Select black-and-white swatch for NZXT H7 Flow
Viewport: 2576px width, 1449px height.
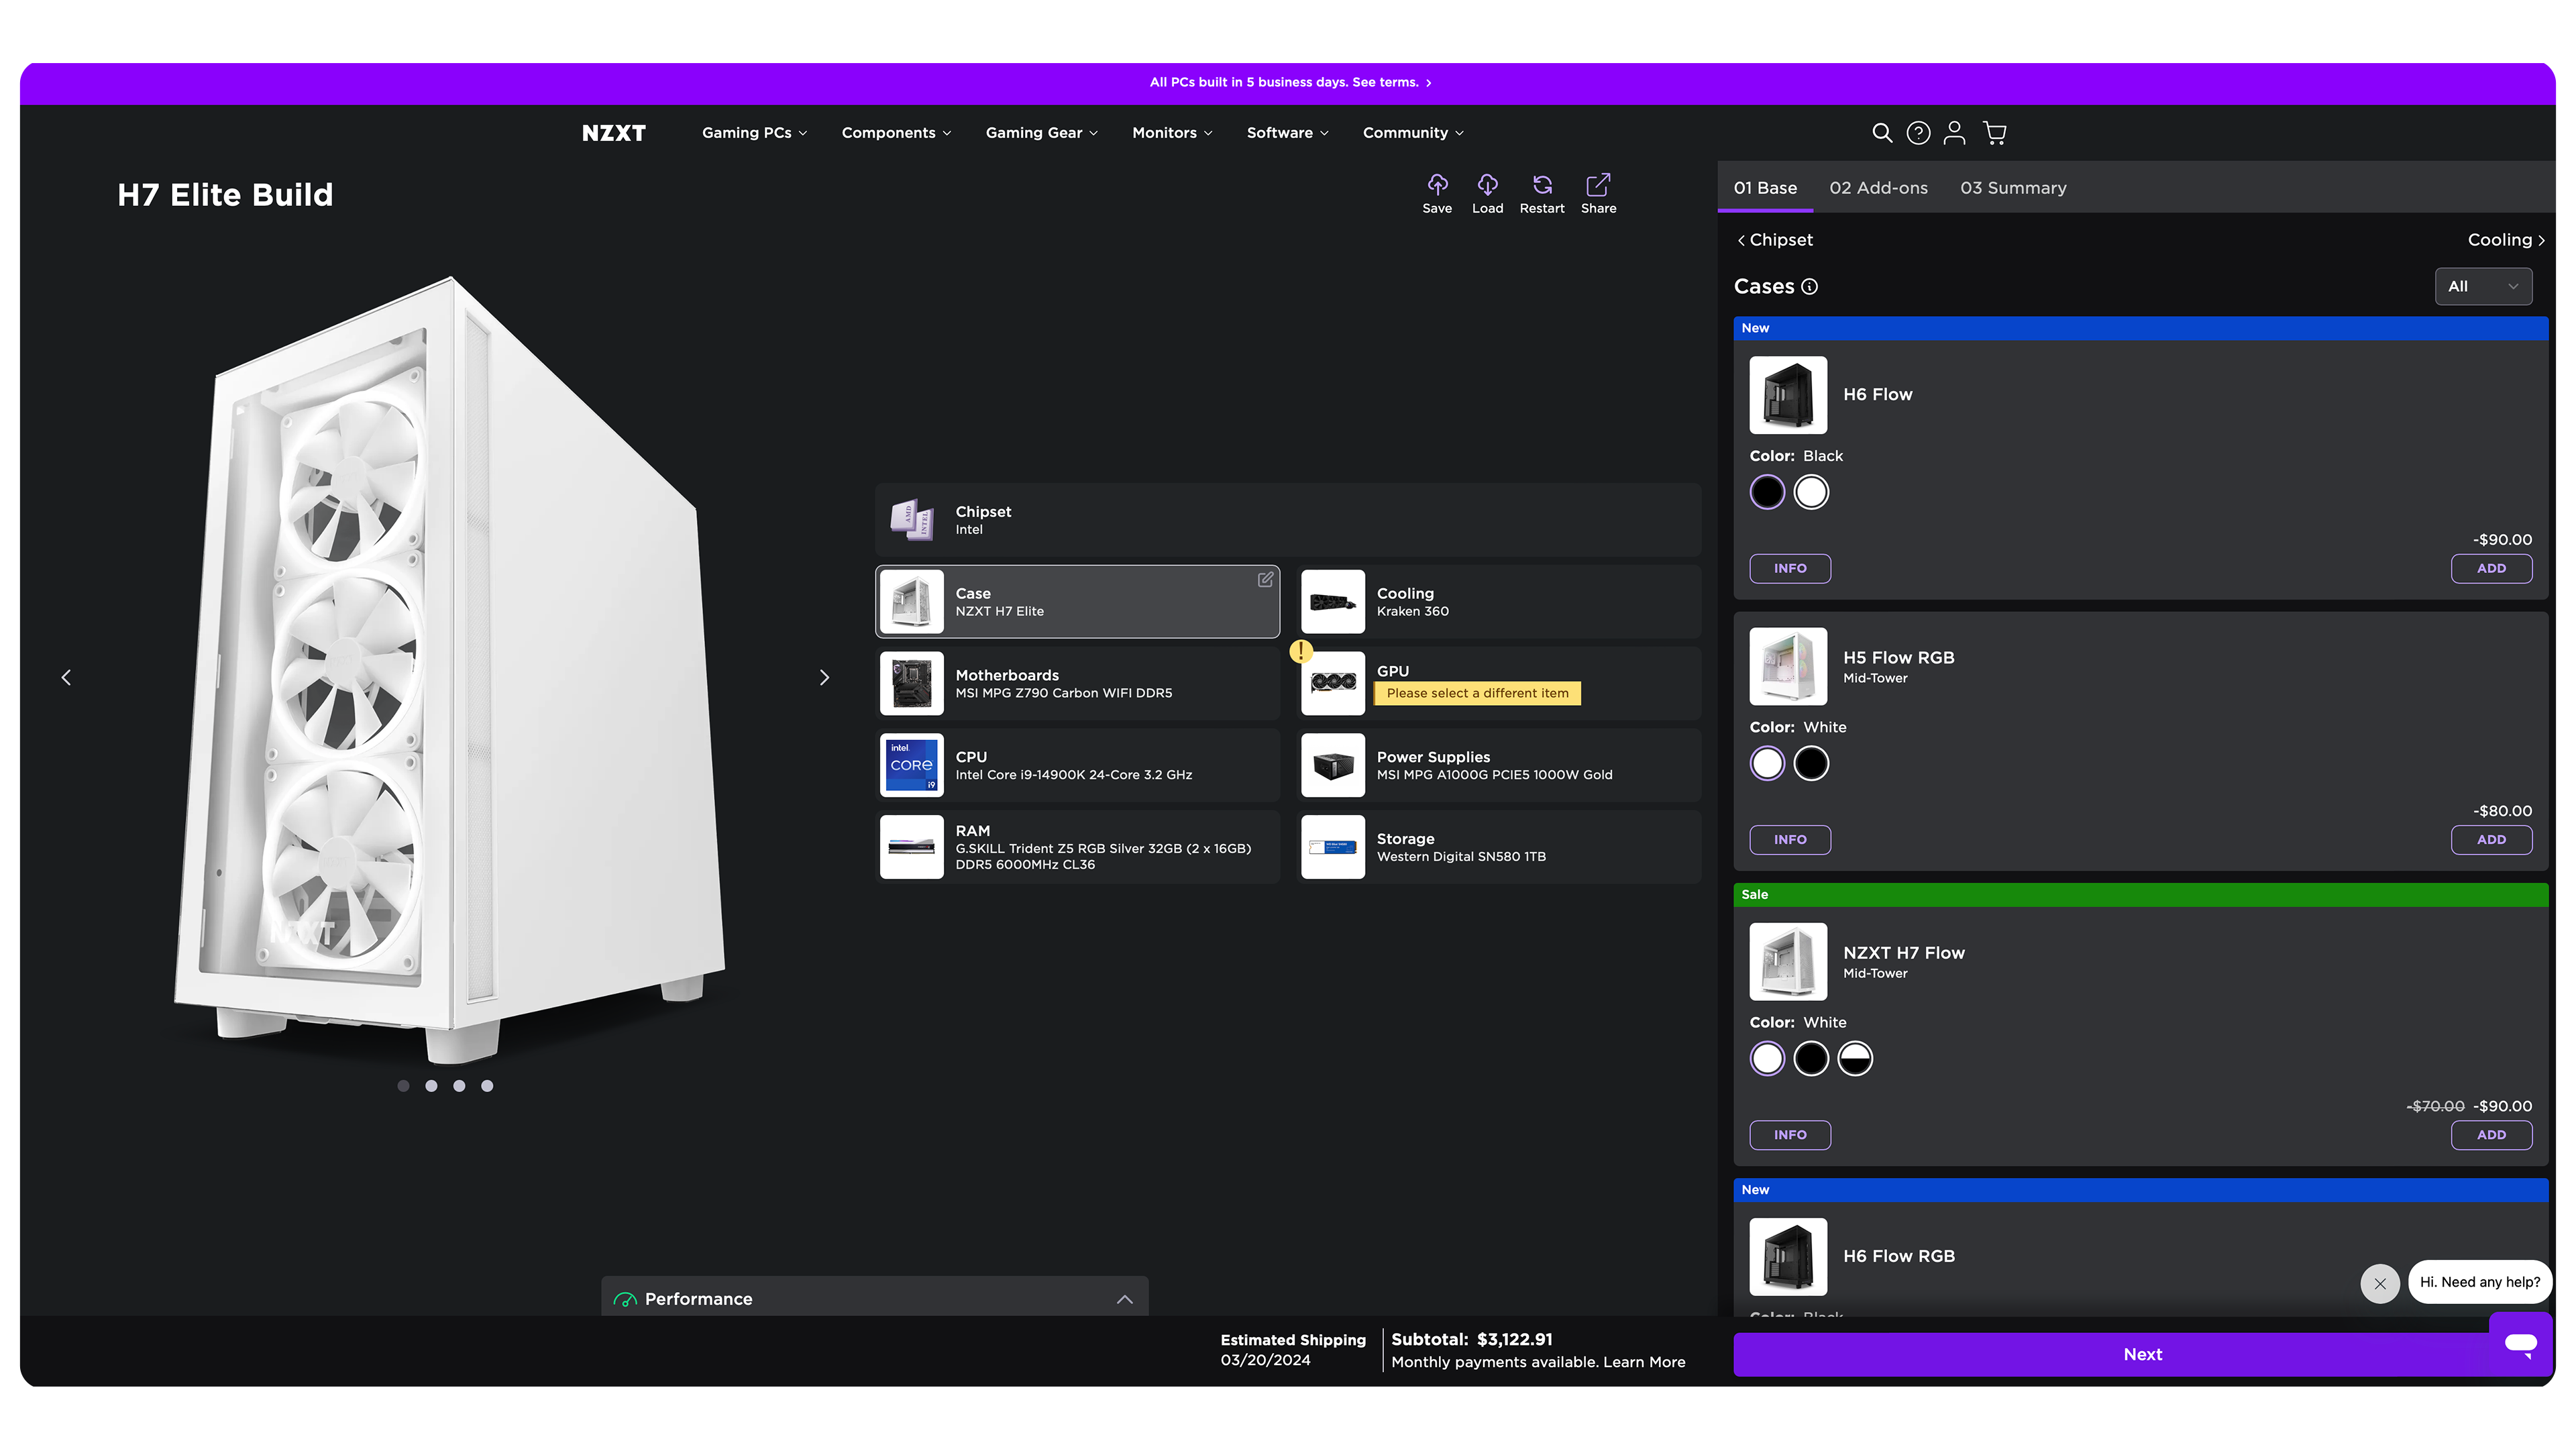coord(1855,1058)
